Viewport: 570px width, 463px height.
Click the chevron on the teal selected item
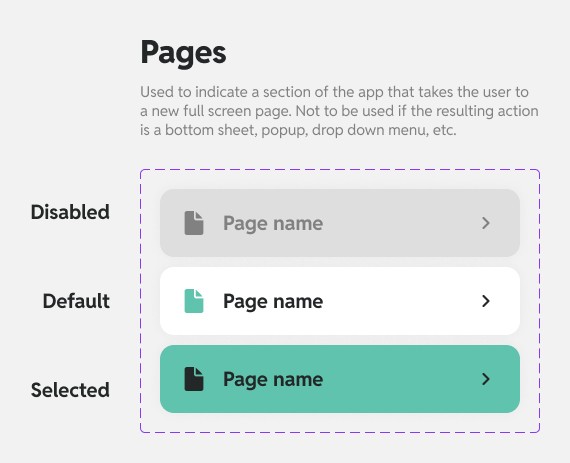point(486,379)
